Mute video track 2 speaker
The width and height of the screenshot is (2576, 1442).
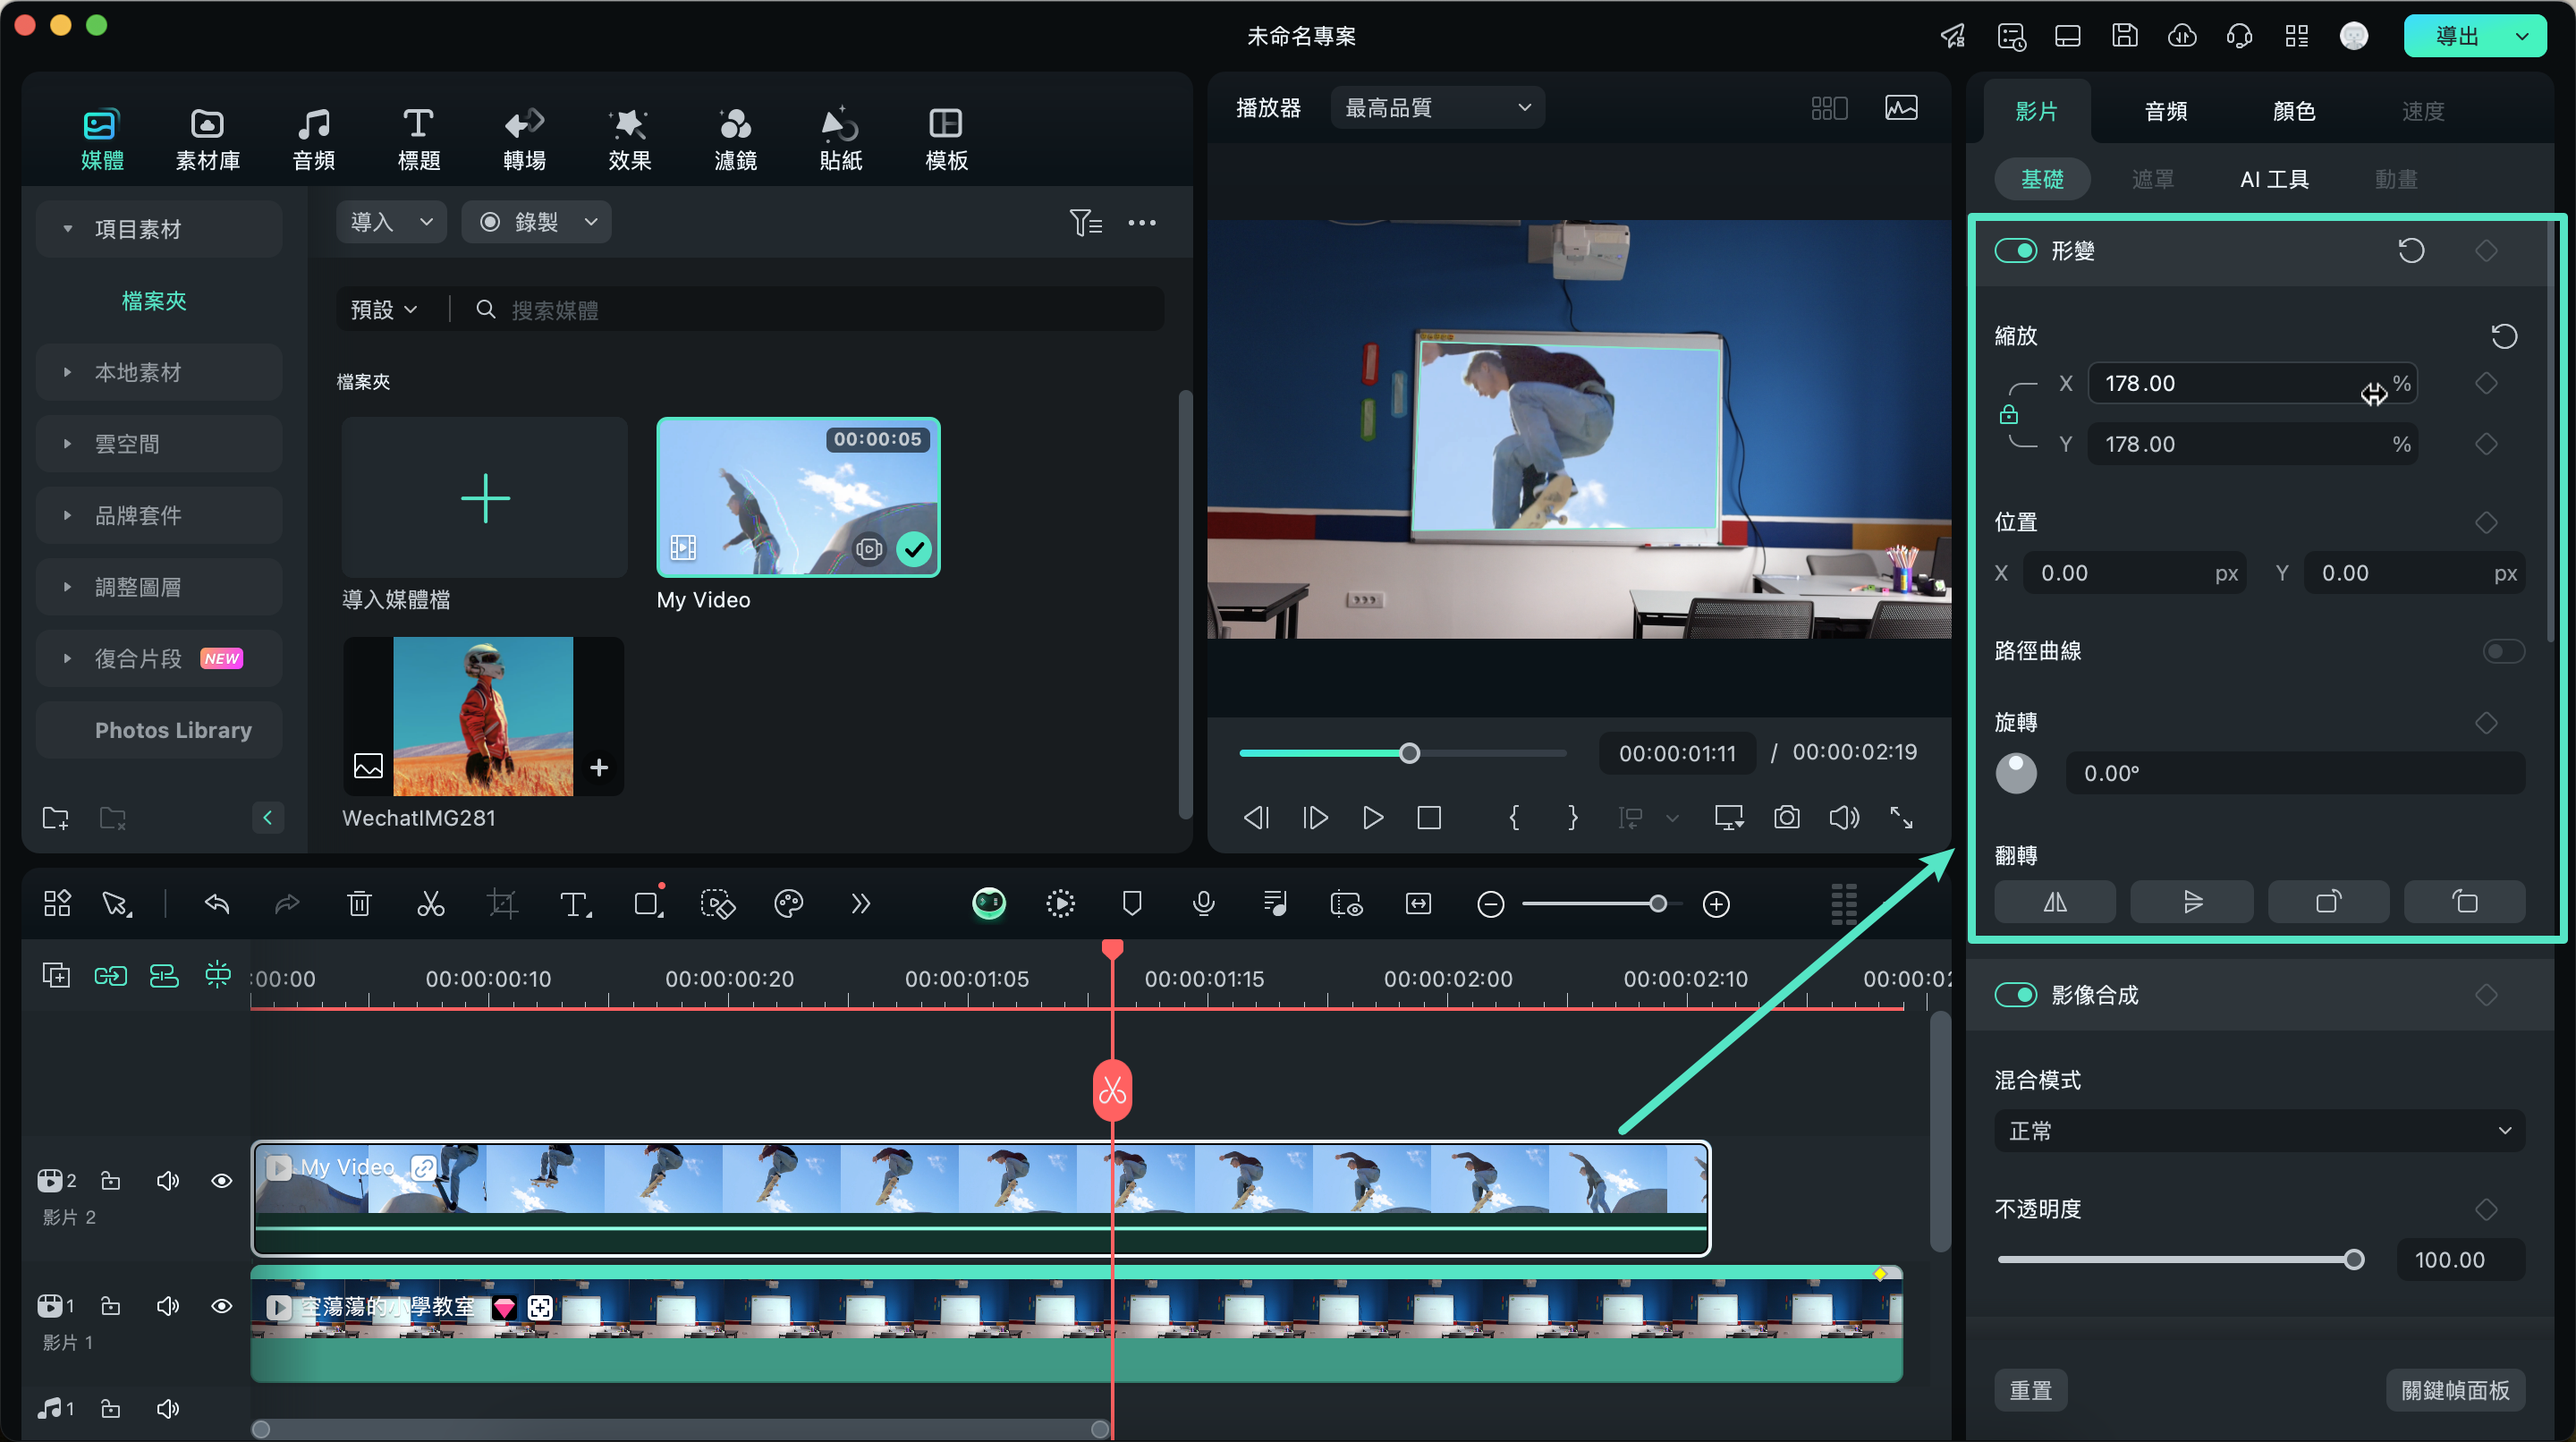click(168, 1181)
